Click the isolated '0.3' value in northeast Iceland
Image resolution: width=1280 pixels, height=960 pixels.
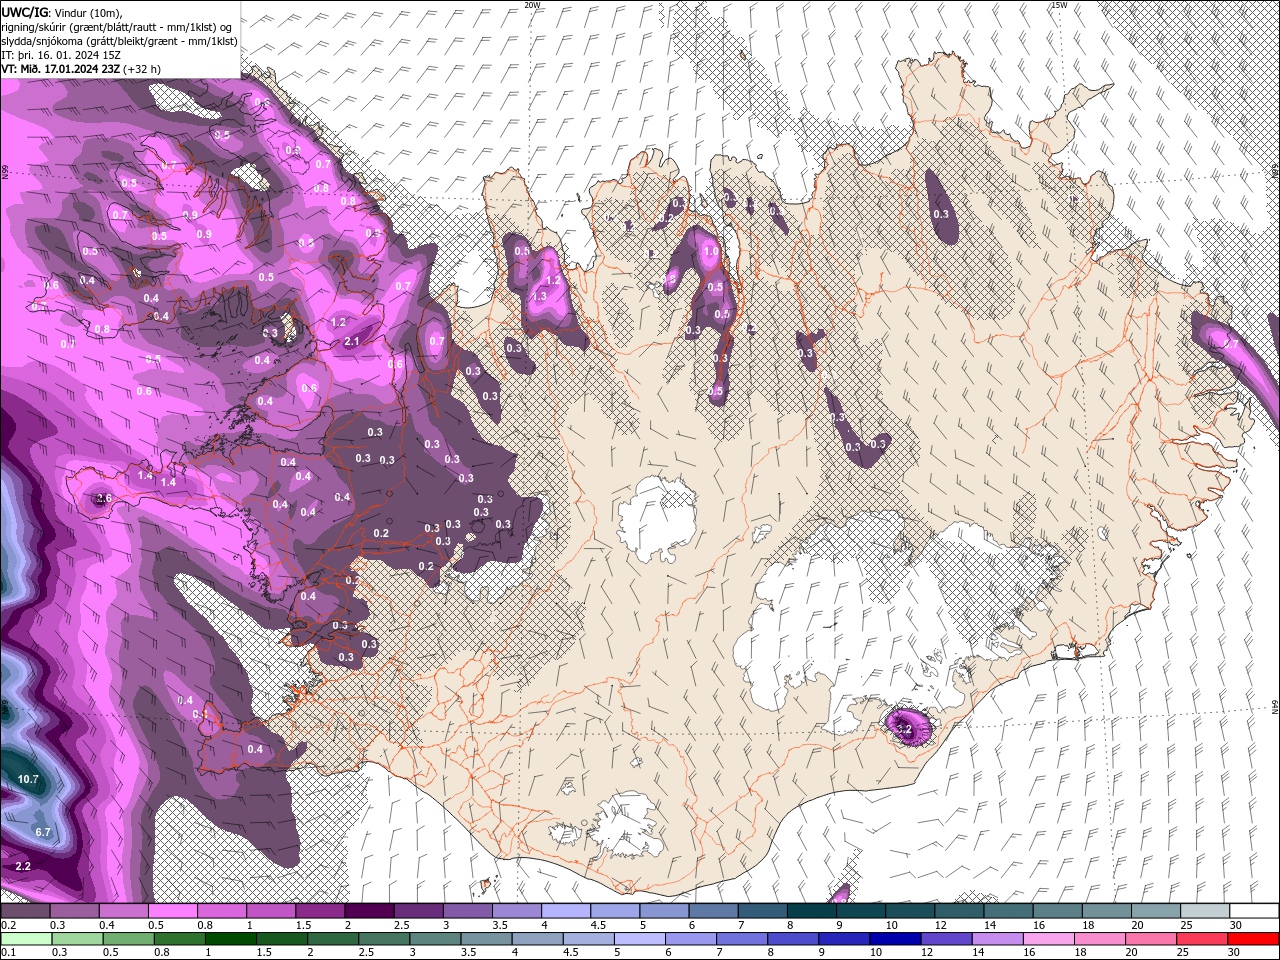coord(941,214)
